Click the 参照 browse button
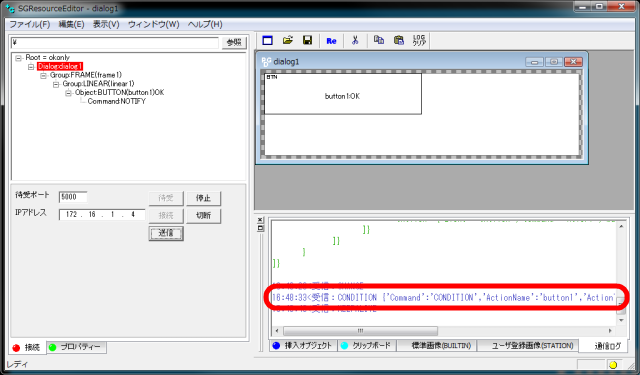 tap(234, 42)
